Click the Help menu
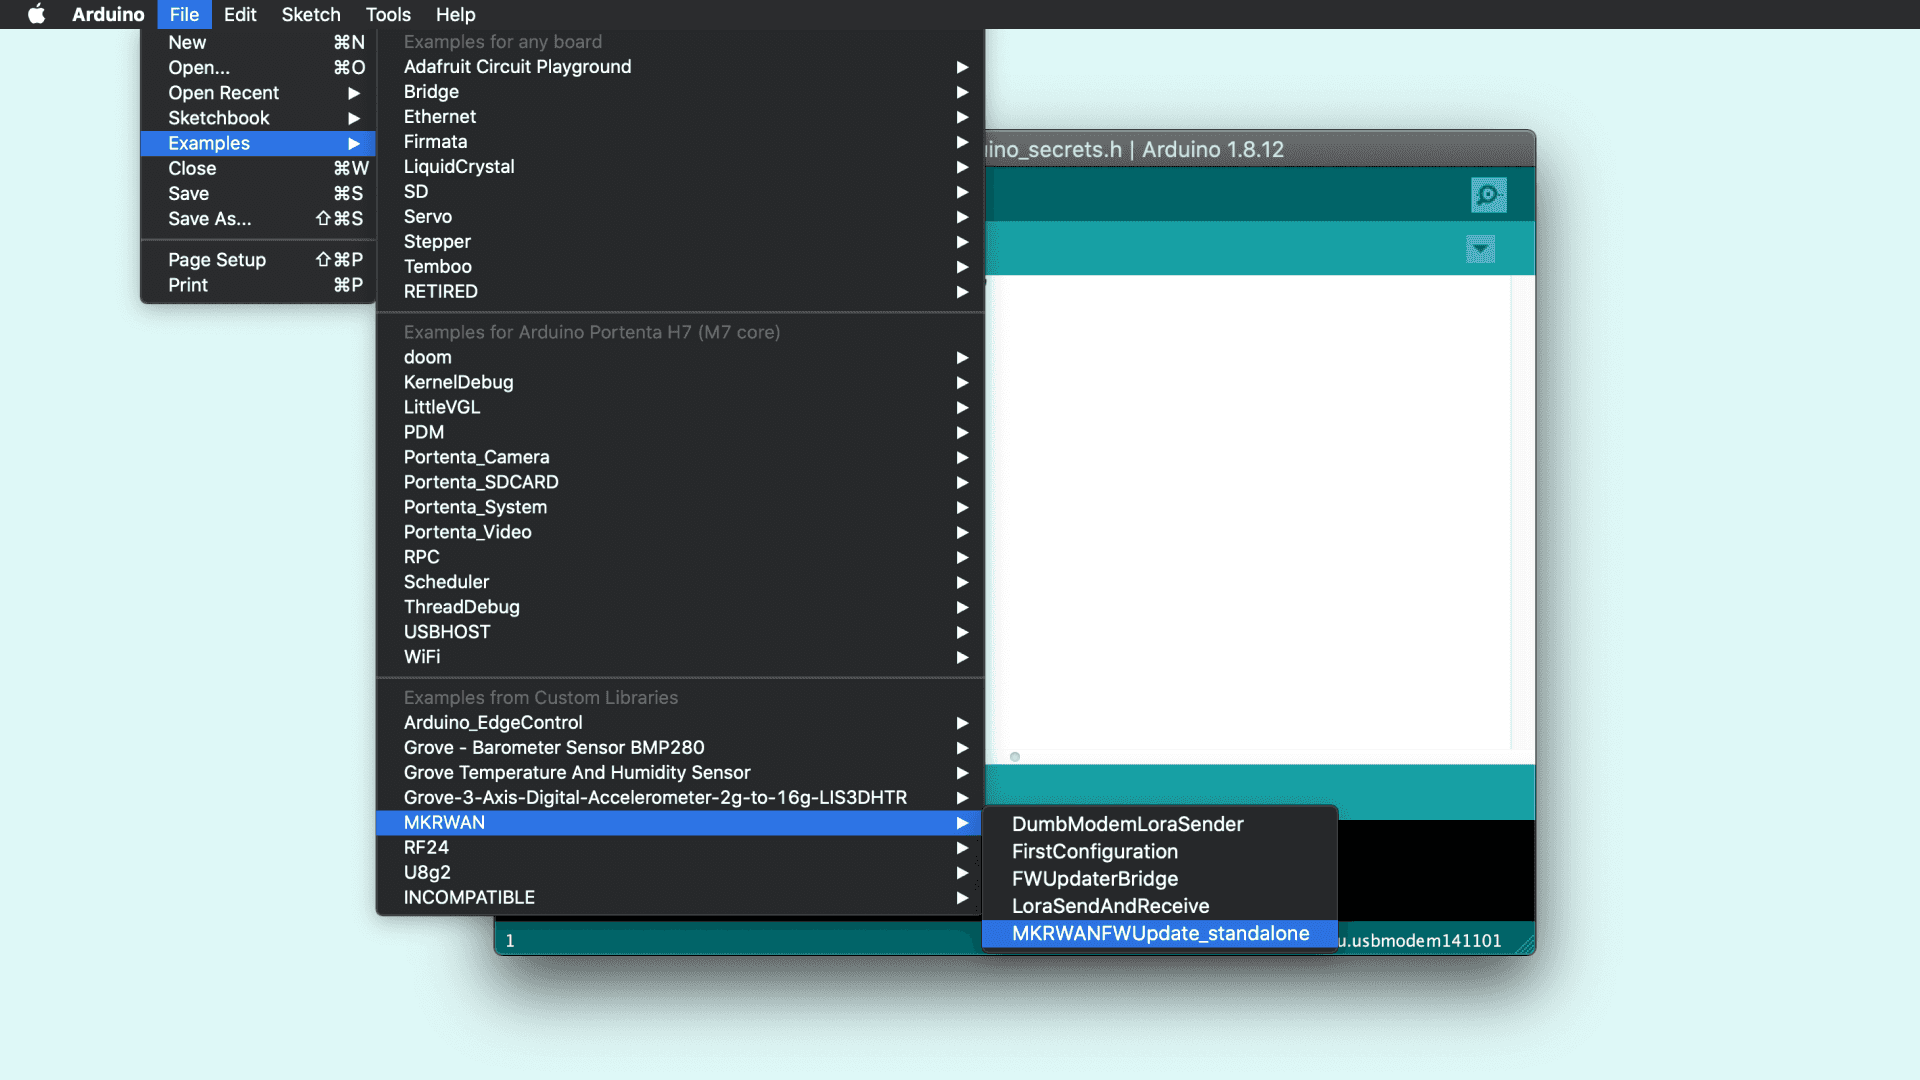This screenshot has width=1920, height=1080. [455, 14]
